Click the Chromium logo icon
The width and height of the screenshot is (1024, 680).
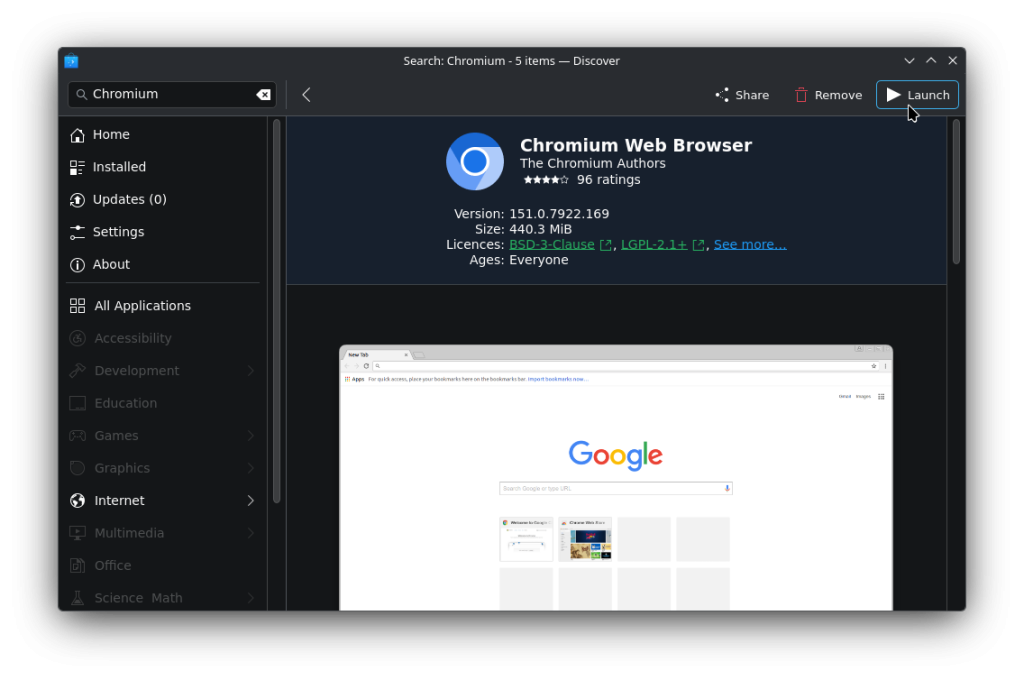pyautogui.click(x=475, y=161)
